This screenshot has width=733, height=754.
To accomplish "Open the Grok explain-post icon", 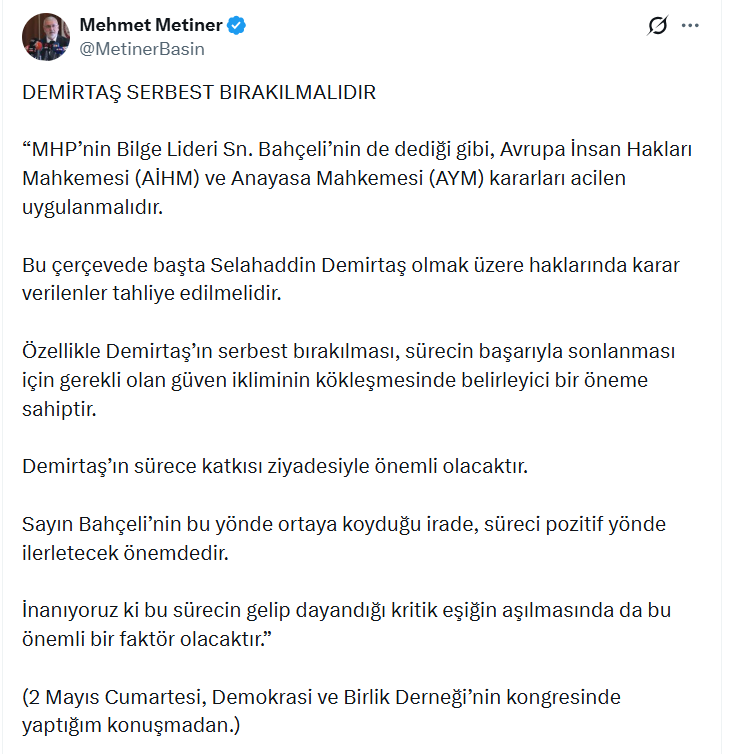I will (x=657, y=25).
